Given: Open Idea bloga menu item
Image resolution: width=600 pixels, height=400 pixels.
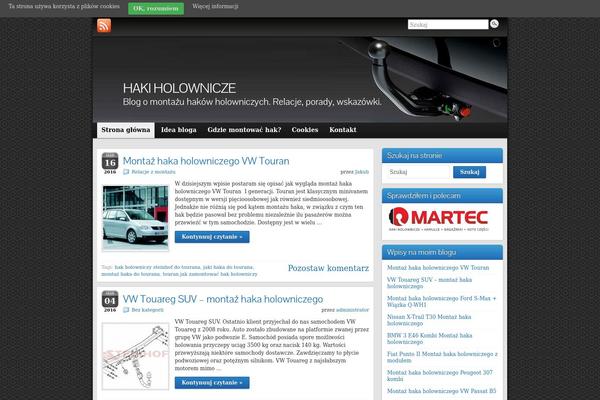Looking at the screenshot, I should [x=178, y=130].
